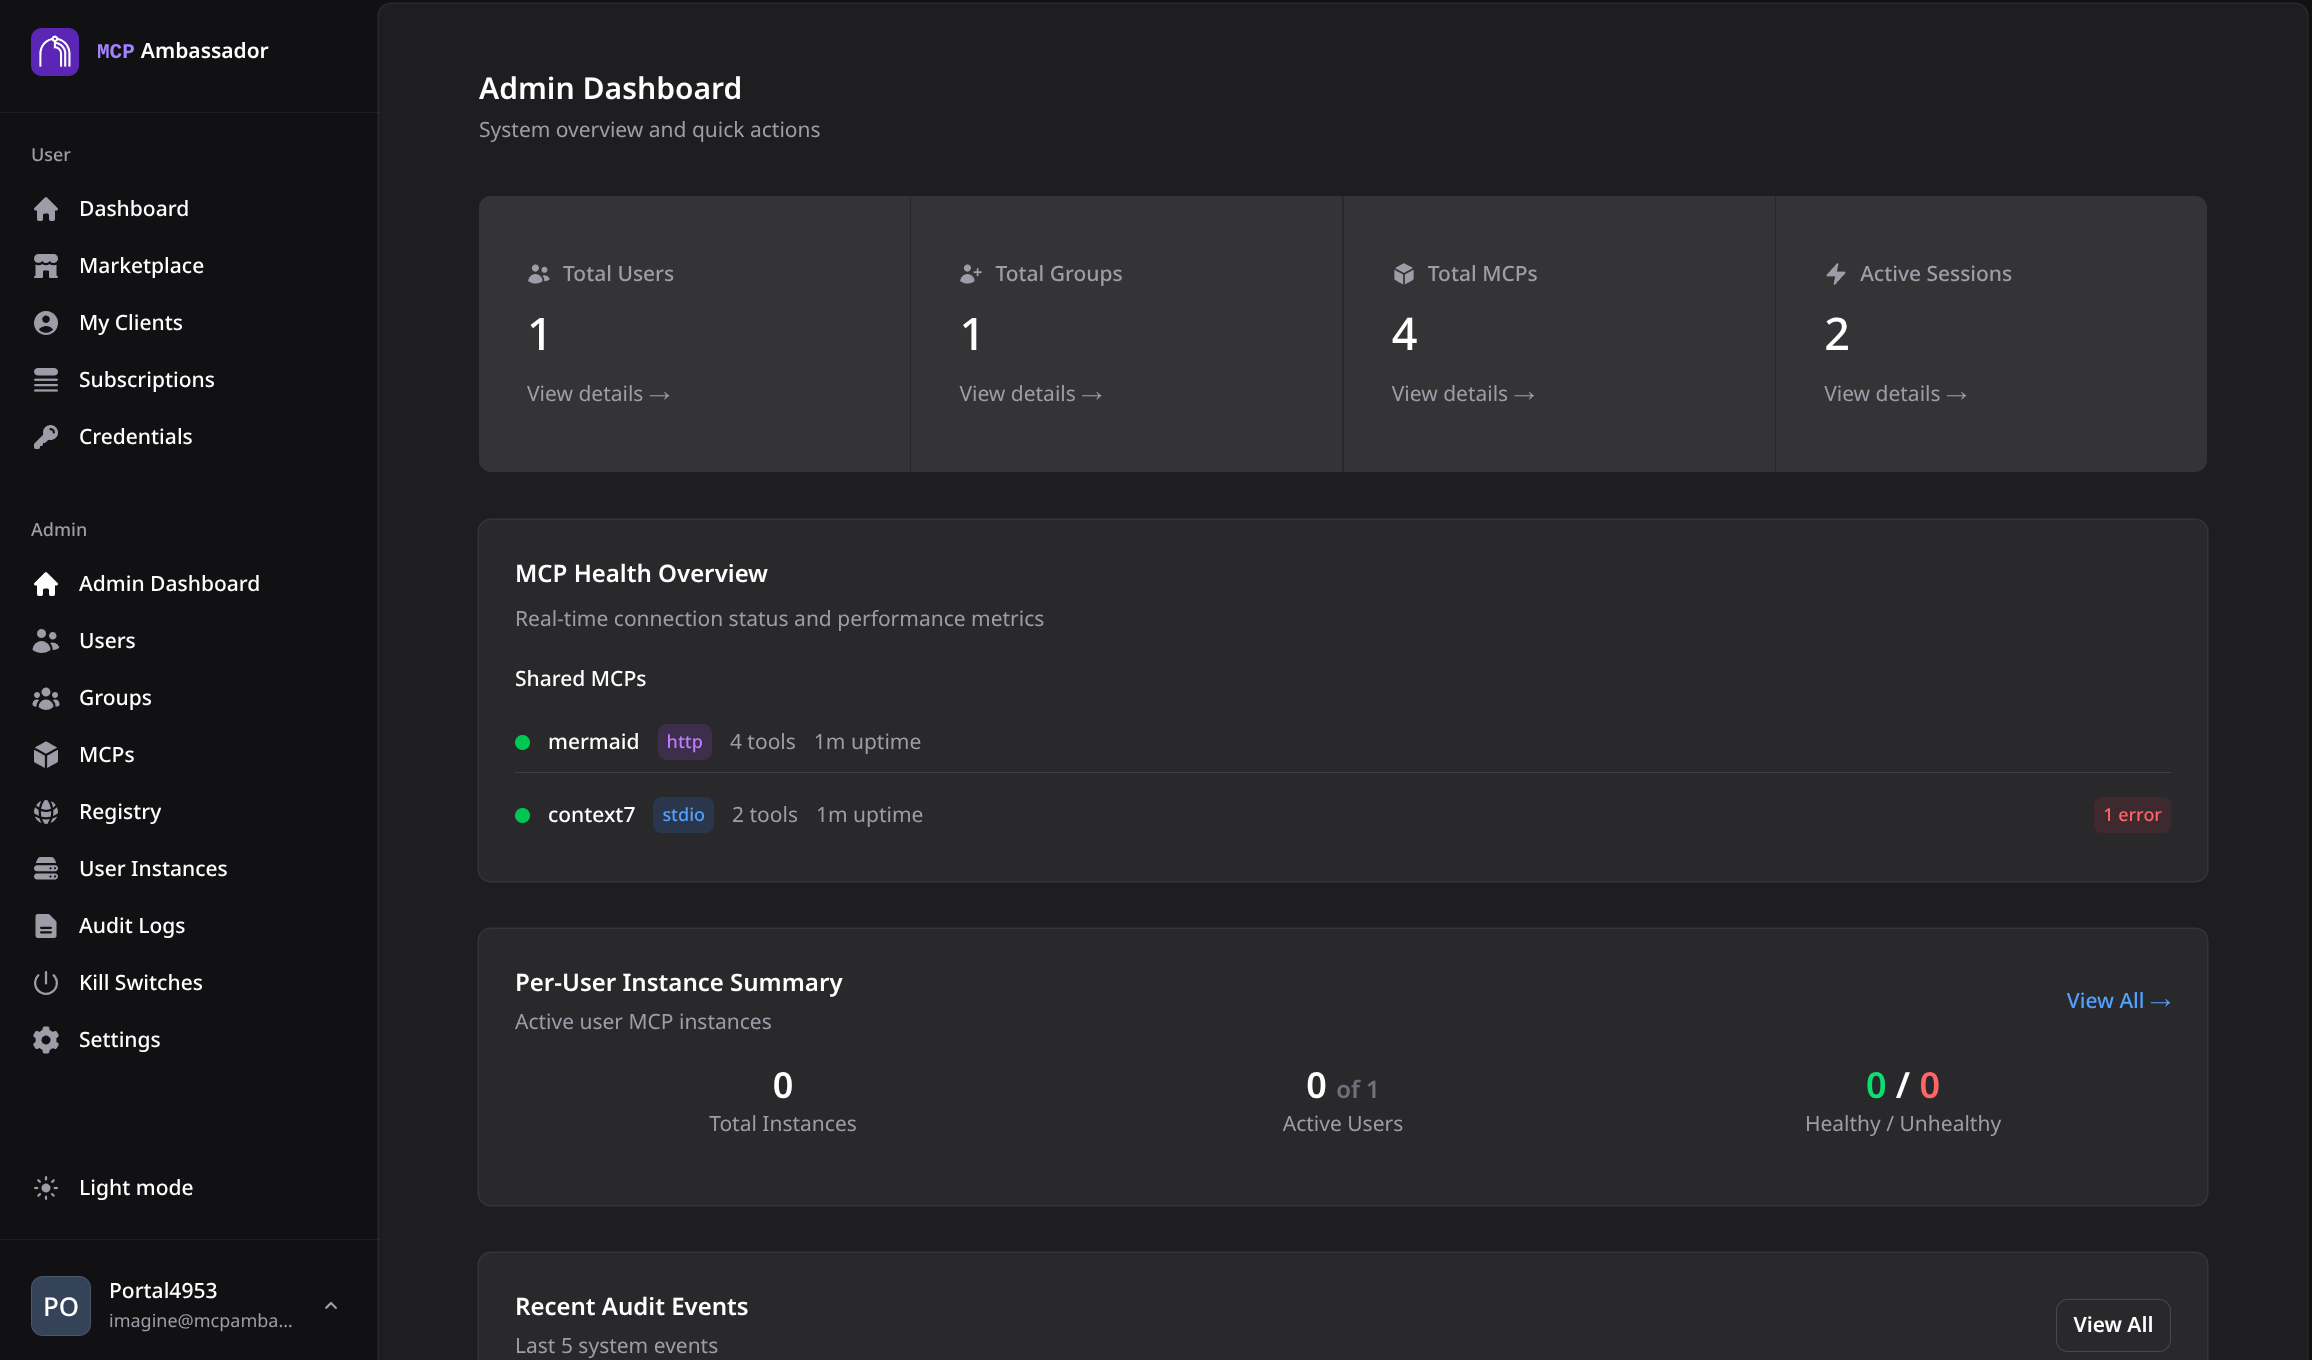Screen dimensions: 2312x1360
Task: Expand the Portal4953 account menu chevron
Action: (331, 1306)
